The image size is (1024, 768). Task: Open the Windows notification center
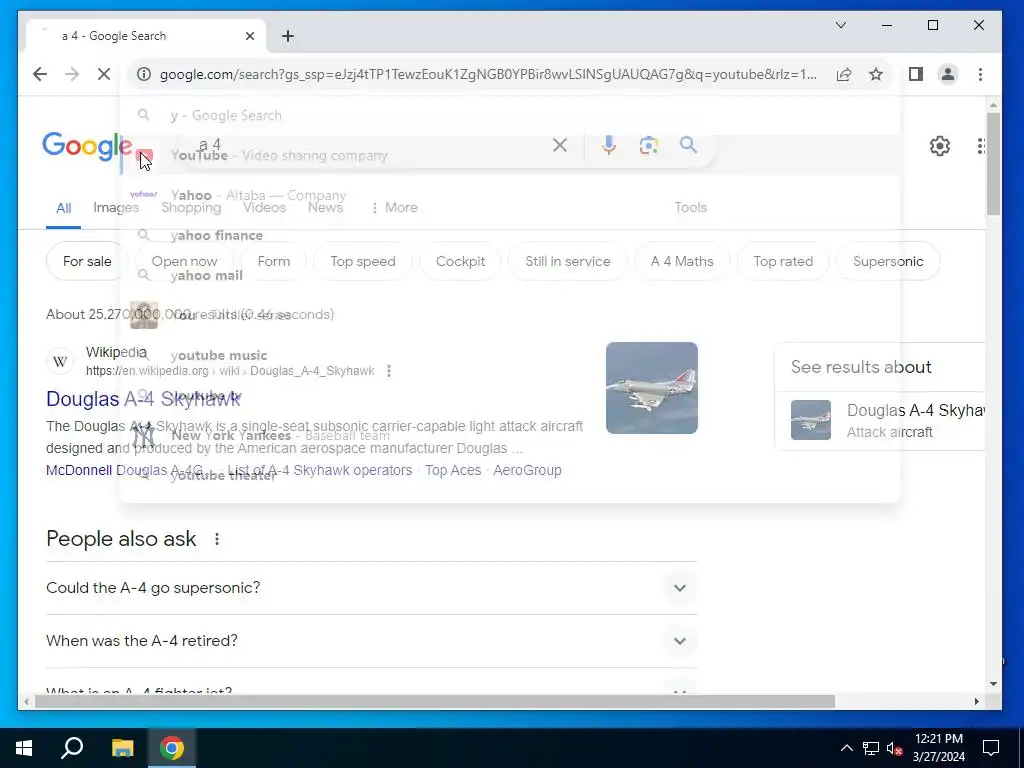tap(991, 748)
